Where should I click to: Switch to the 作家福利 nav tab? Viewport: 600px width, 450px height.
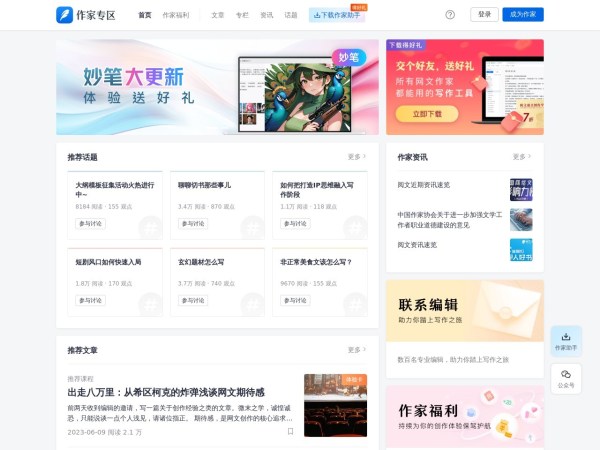[176, 15]
